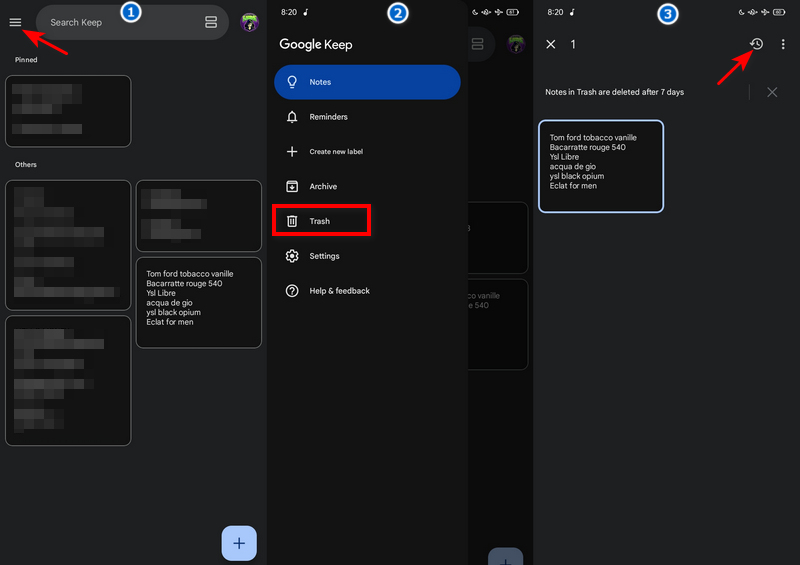Open Help & feedback

pyautogui.click(x=367, y=291)
